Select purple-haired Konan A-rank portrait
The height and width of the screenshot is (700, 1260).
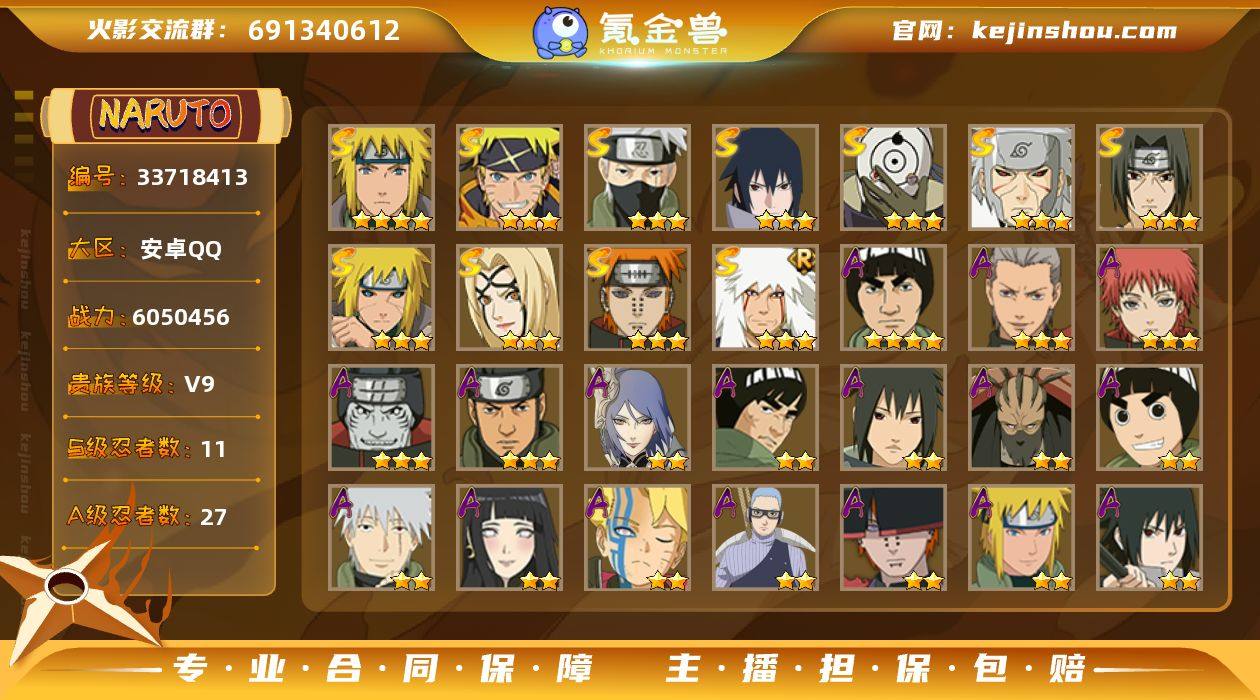[x=637, y=417]
